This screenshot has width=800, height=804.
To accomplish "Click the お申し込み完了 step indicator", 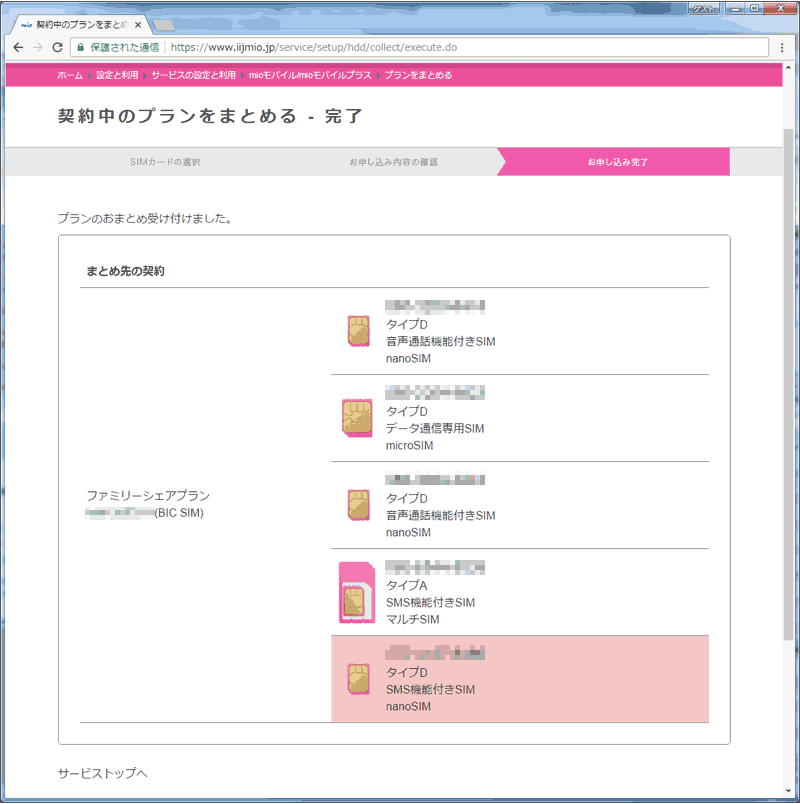I will click(x=617, y=161).
